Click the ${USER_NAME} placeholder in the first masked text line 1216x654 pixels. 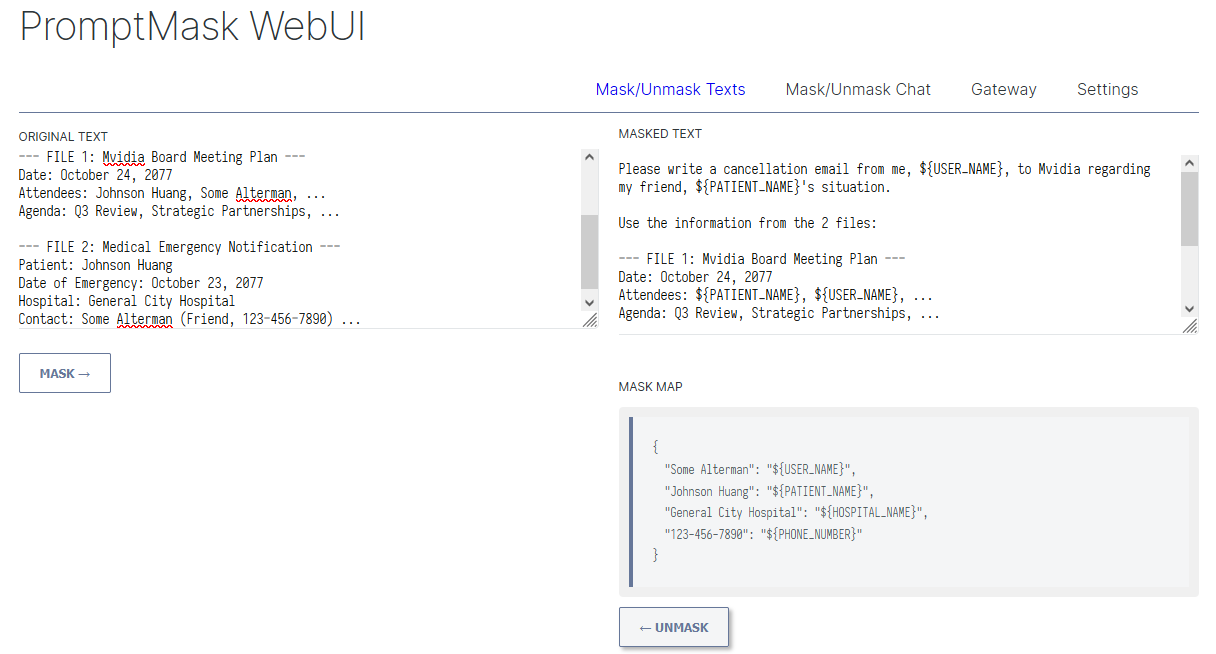click(x=960, y=169)
